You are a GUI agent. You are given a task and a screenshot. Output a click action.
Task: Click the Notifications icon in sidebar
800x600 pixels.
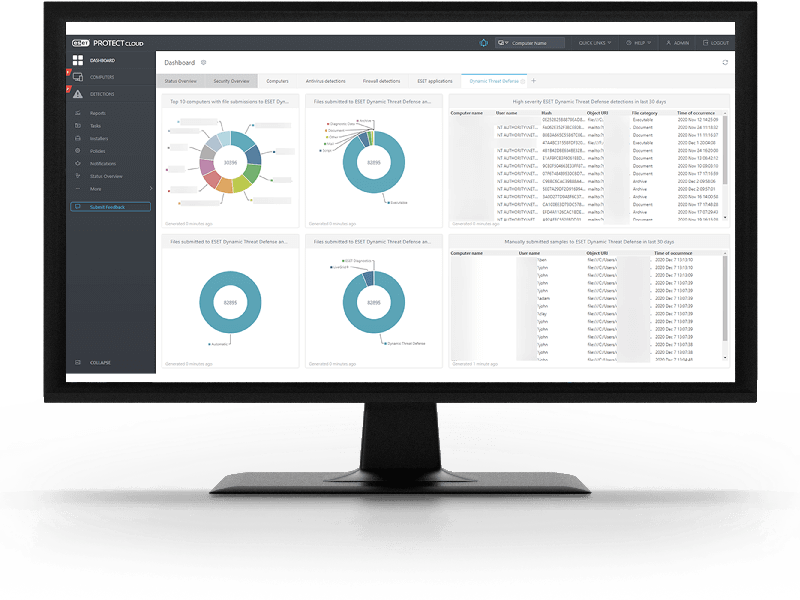77,163
